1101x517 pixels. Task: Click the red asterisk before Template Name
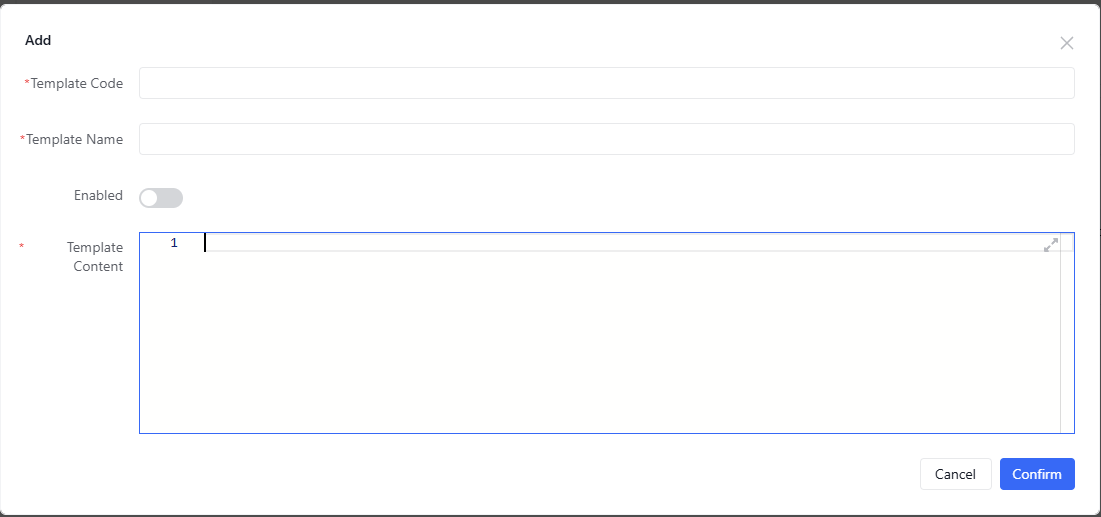(23, 139)
